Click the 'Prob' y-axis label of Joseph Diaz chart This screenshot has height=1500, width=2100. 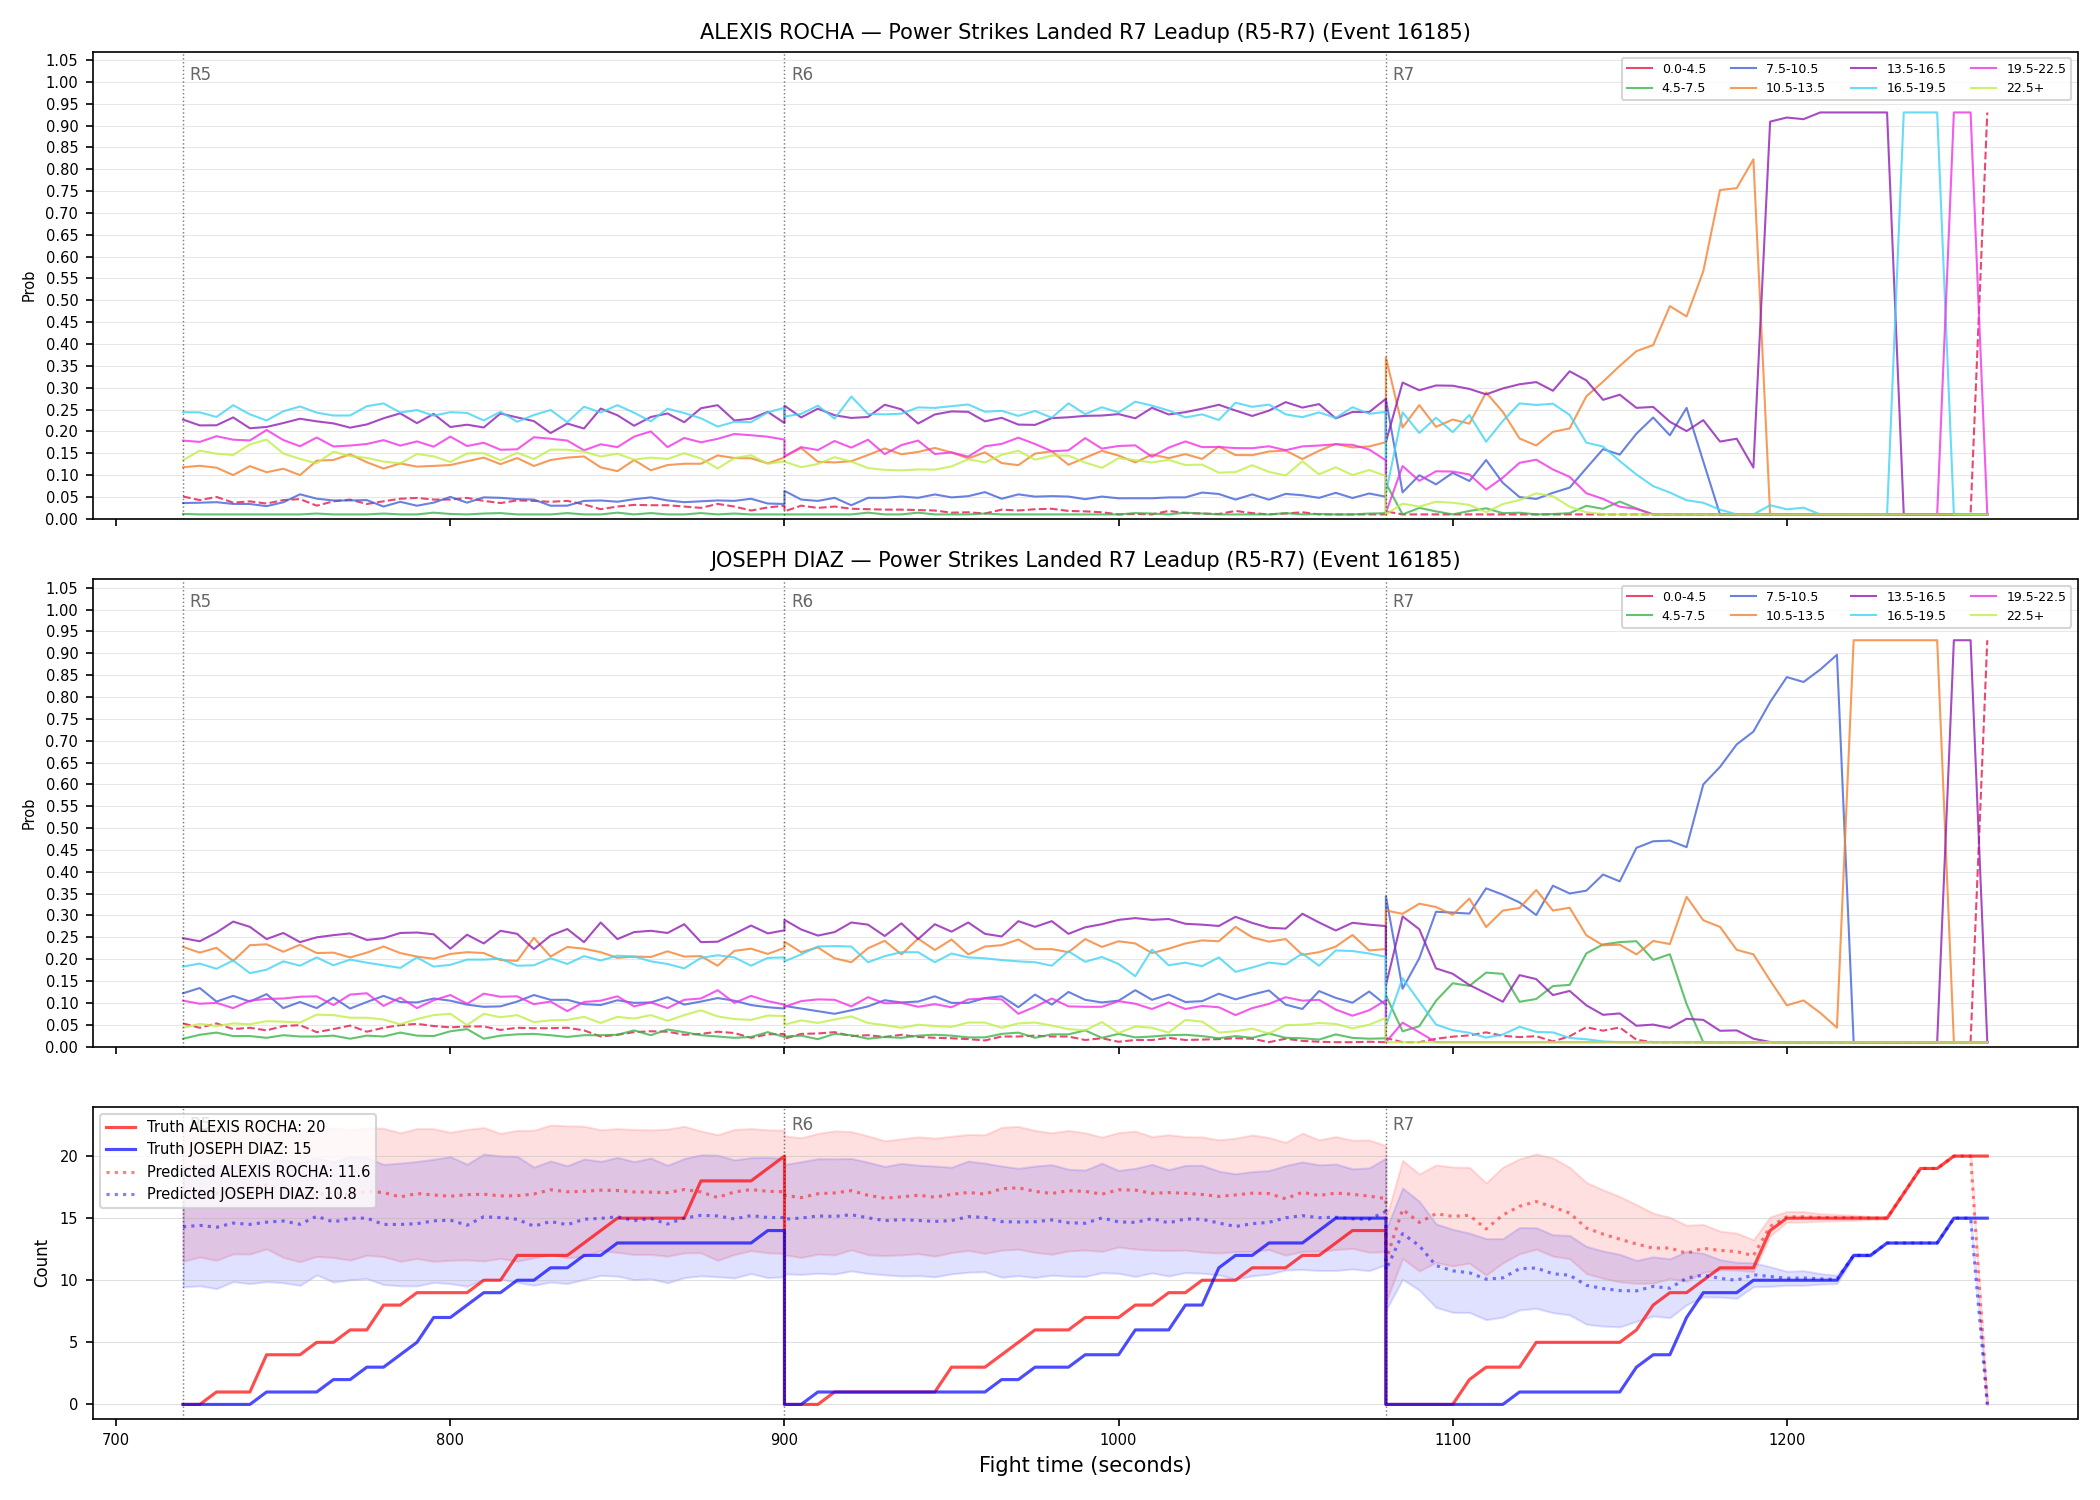click(29, 814)
